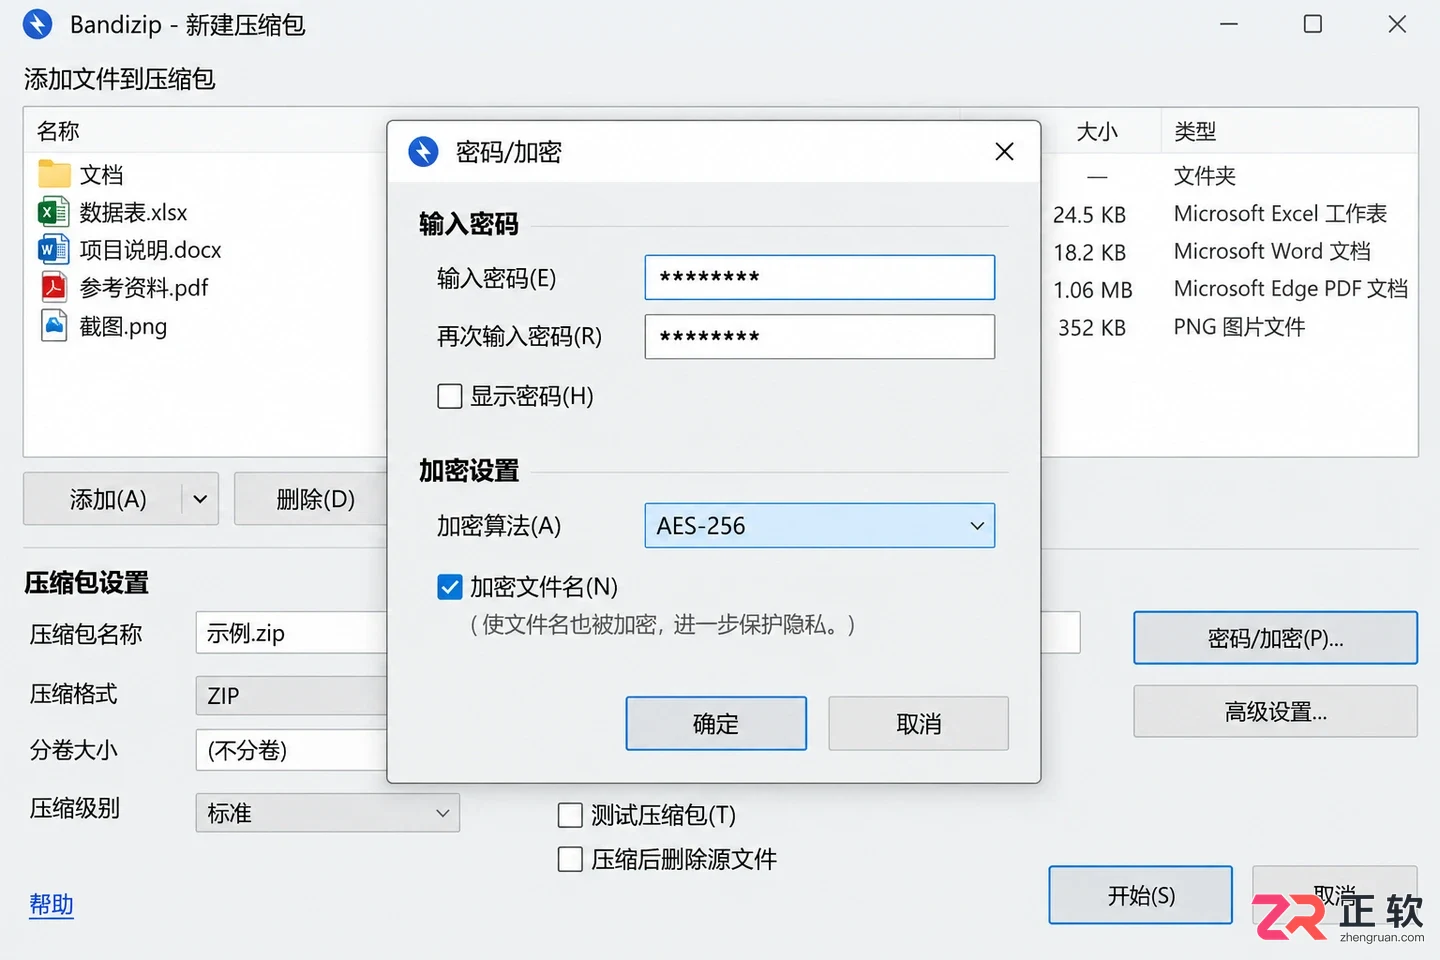The width and height of the screenshot is (1440, 960).
Task: Click 取消 in the password dialog
Action: pyautogui.click(x=918, y=723)
